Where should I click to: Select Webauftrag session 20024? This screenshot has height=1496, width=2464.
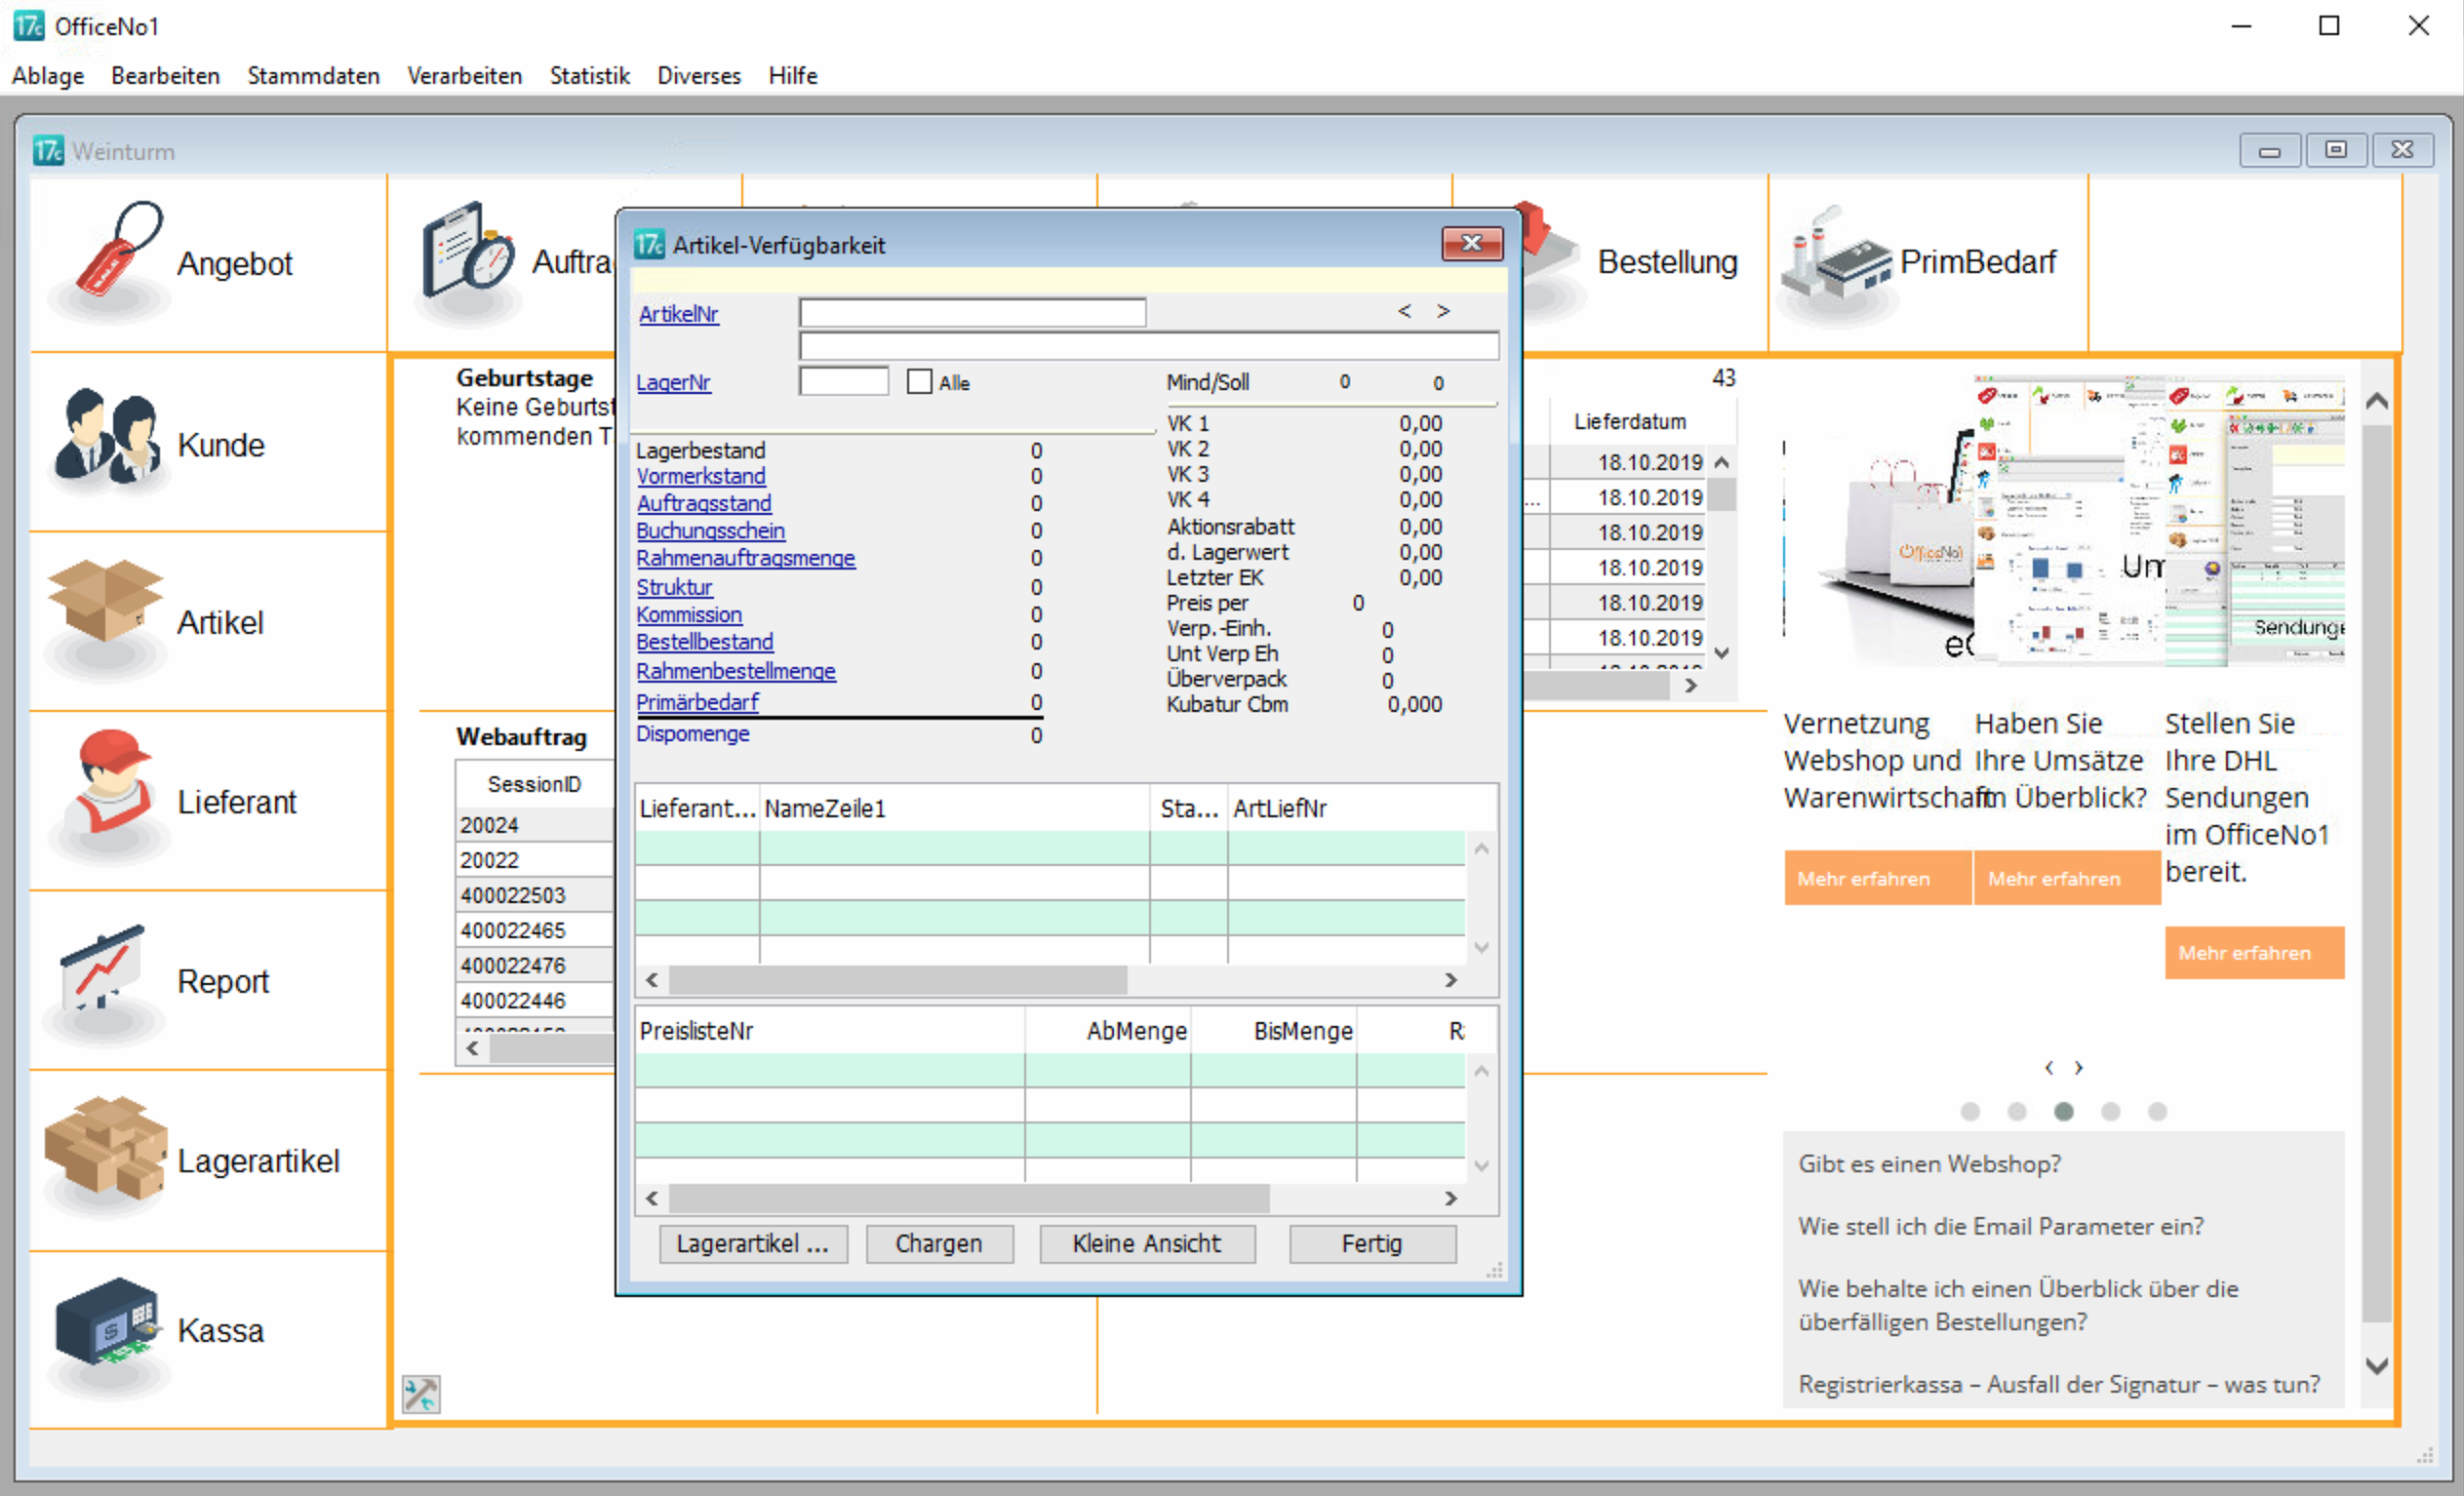tap(535, 825)
